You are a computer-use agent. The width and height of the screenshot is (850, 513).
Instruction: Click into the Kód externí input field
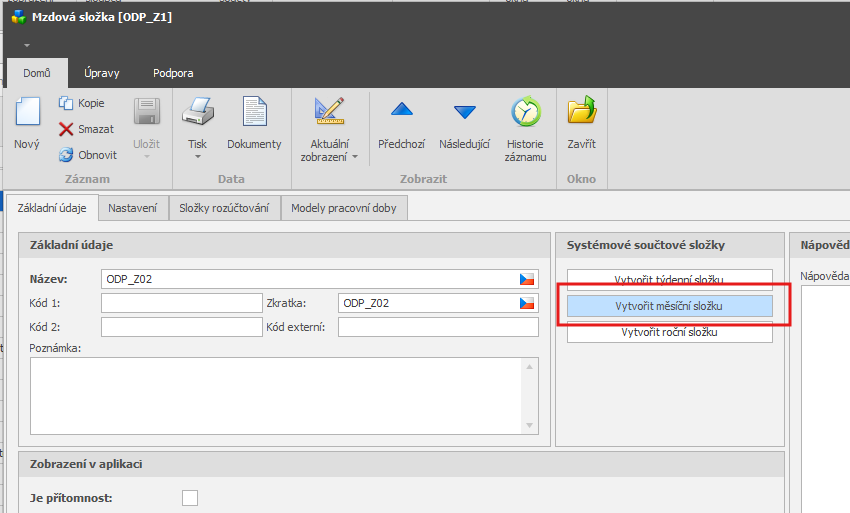pos(438,327)
